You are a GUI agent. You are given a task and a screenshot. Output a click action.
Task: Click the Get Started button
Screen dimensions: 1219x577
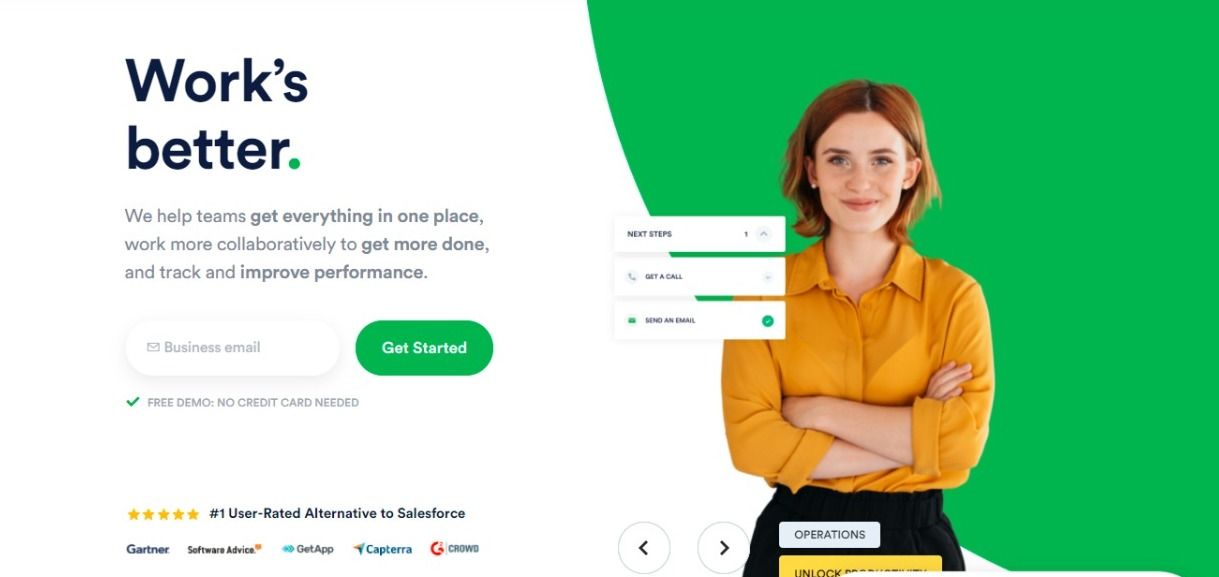click(424, 348)
